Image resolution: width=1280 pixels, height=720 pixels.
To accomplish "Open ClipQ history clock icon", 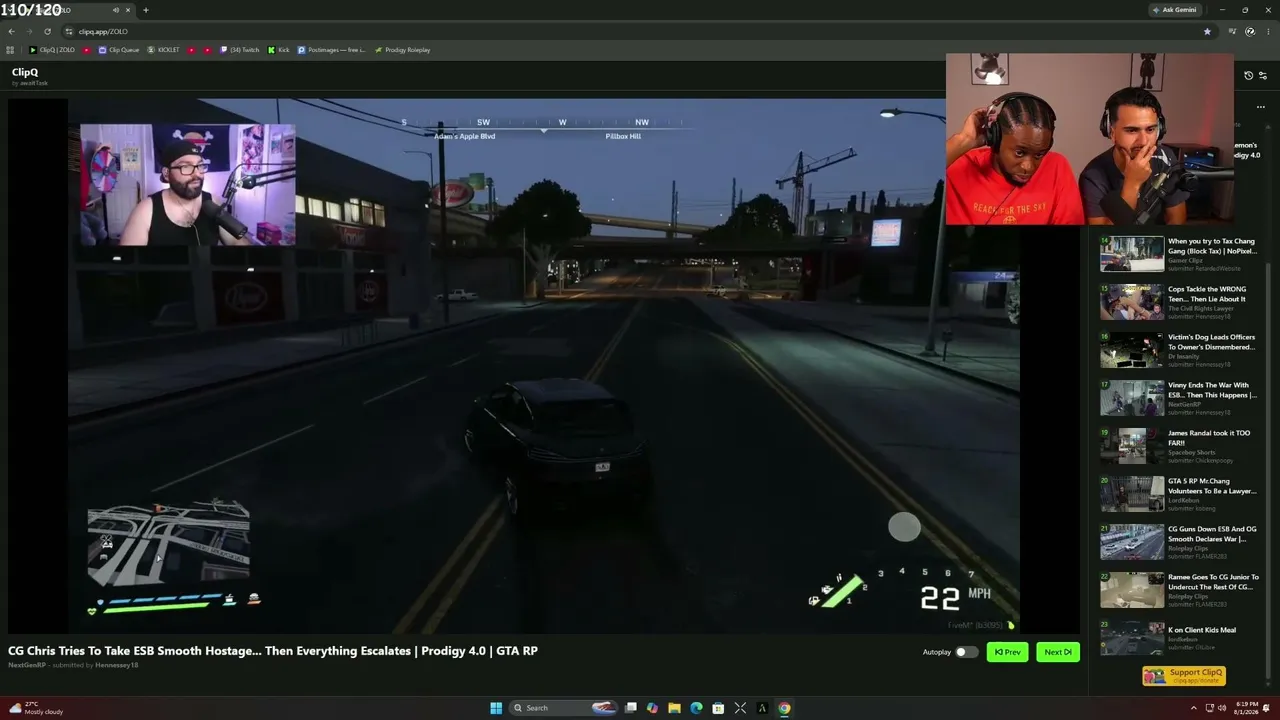I will (x=1248, y=76).
